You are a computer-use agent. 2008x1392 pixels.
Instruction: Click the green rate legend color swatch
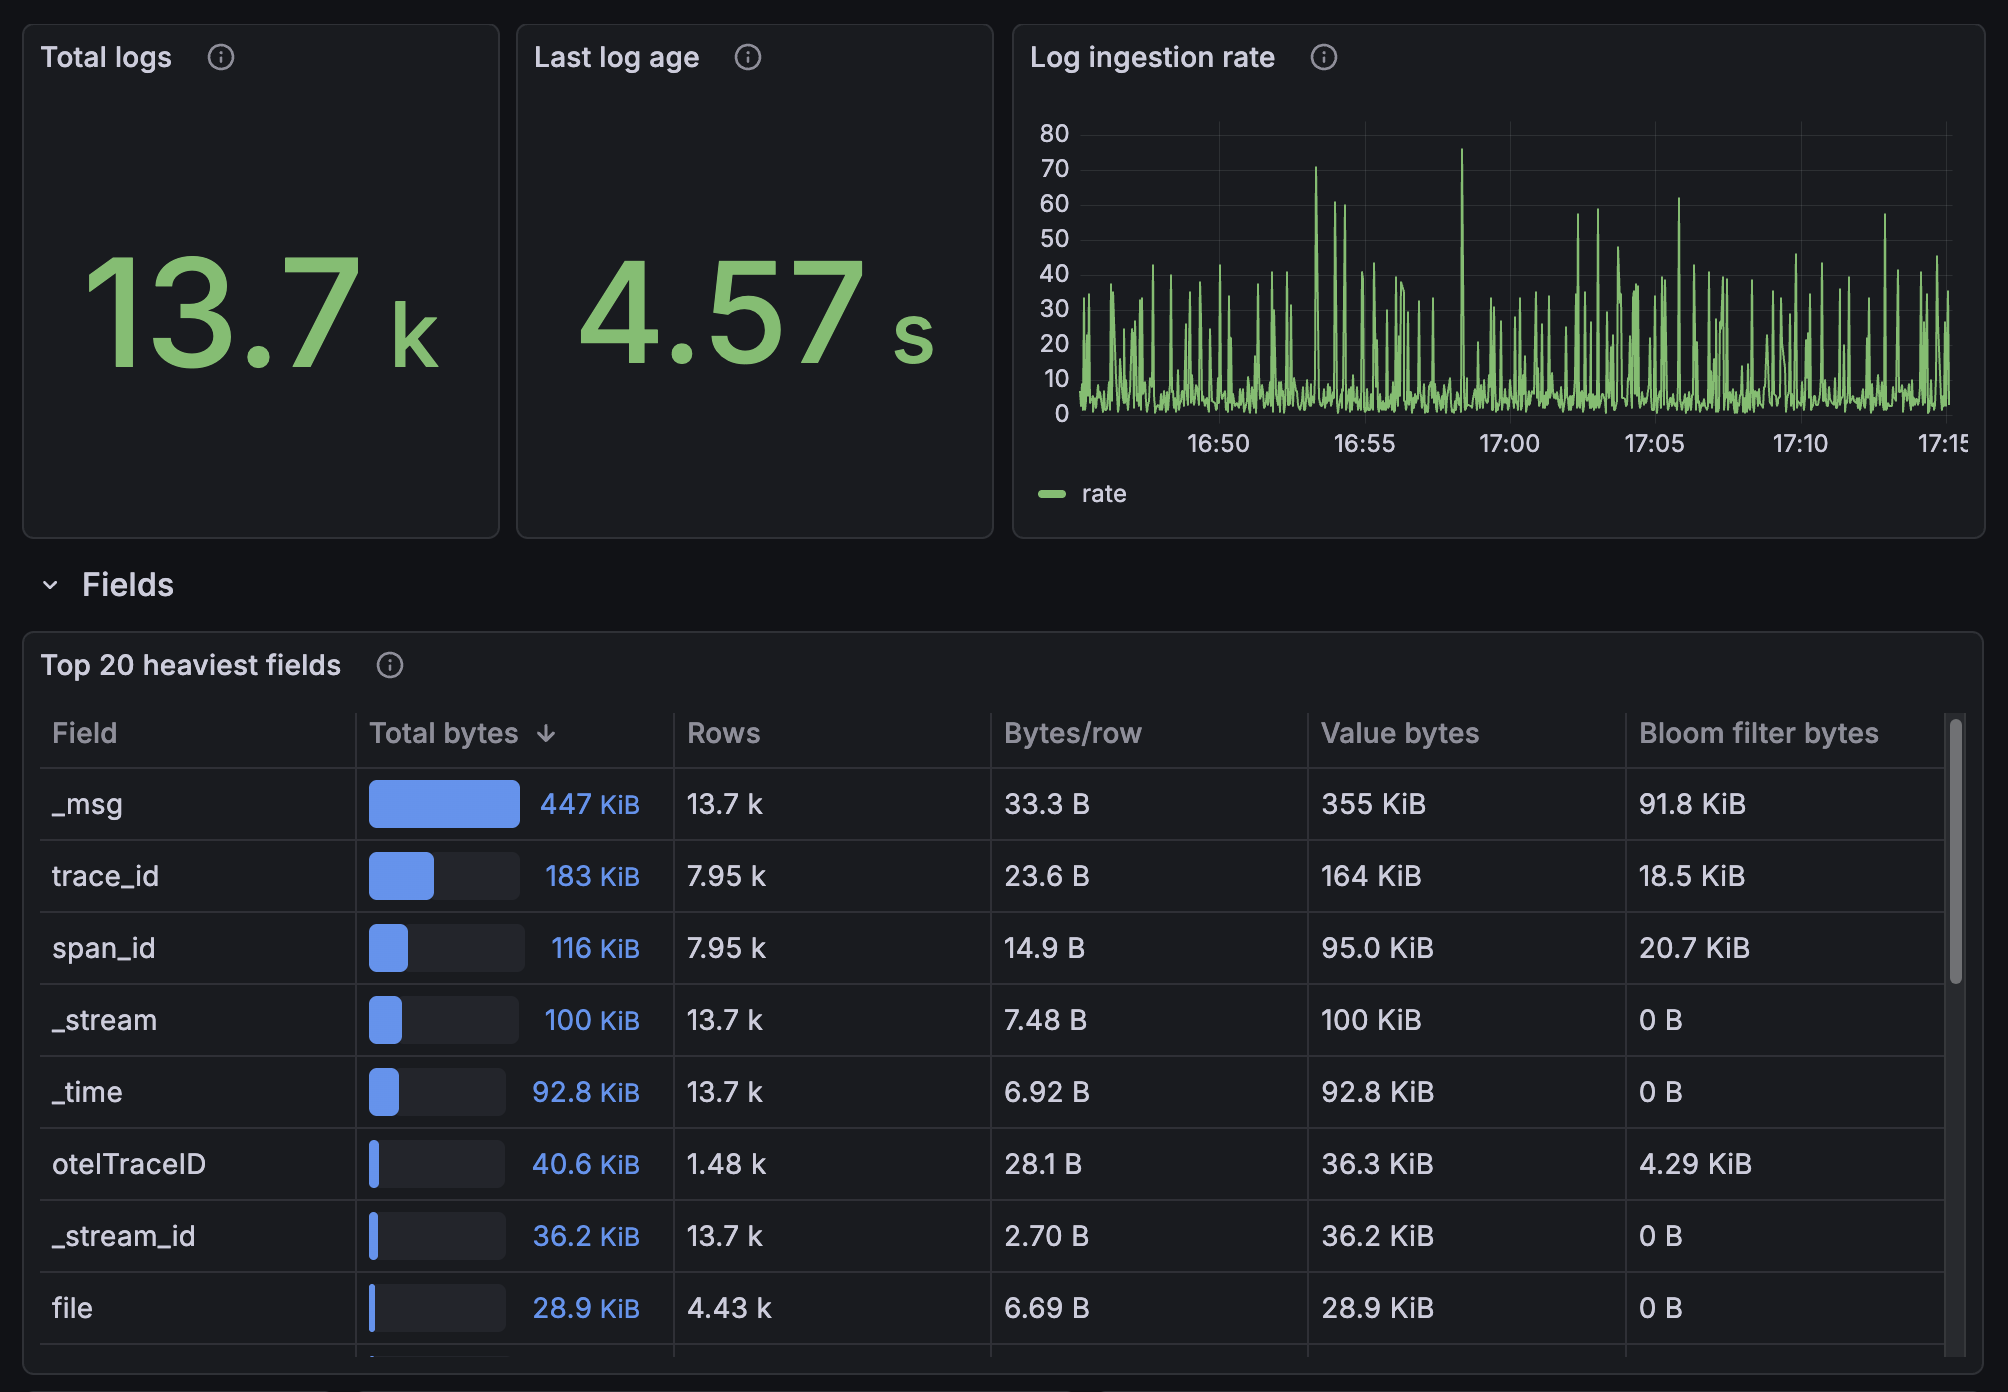pyautogui.click(x=1051, y=494)
